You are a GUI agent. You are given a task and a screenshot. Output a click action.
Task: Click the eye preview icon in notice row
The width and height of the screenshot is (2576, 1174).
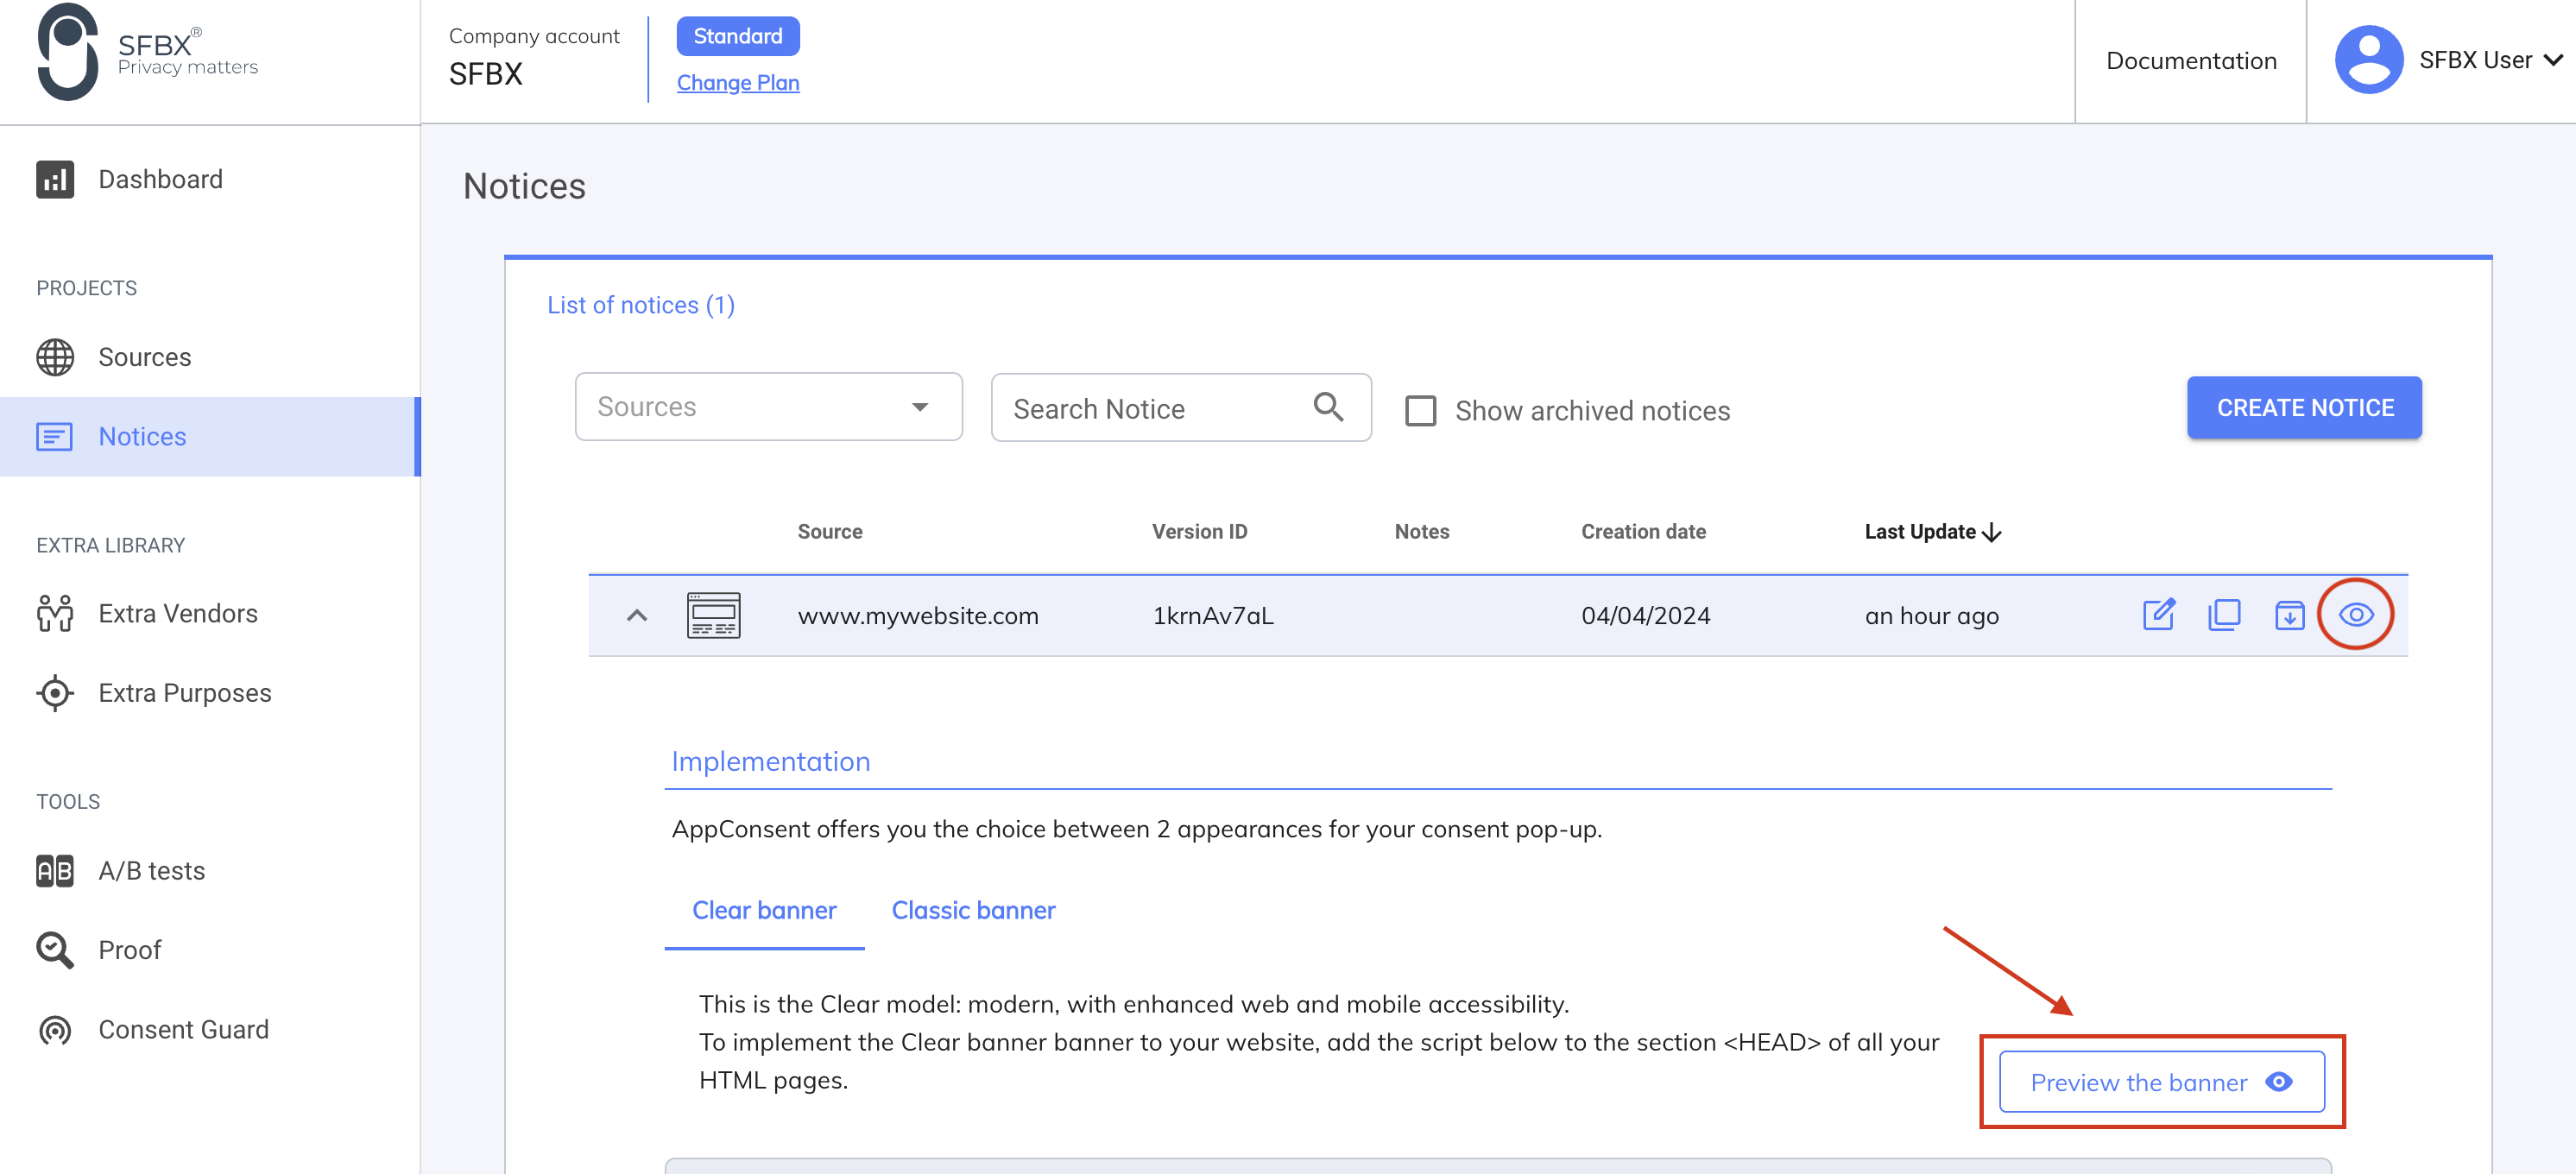2355,614
